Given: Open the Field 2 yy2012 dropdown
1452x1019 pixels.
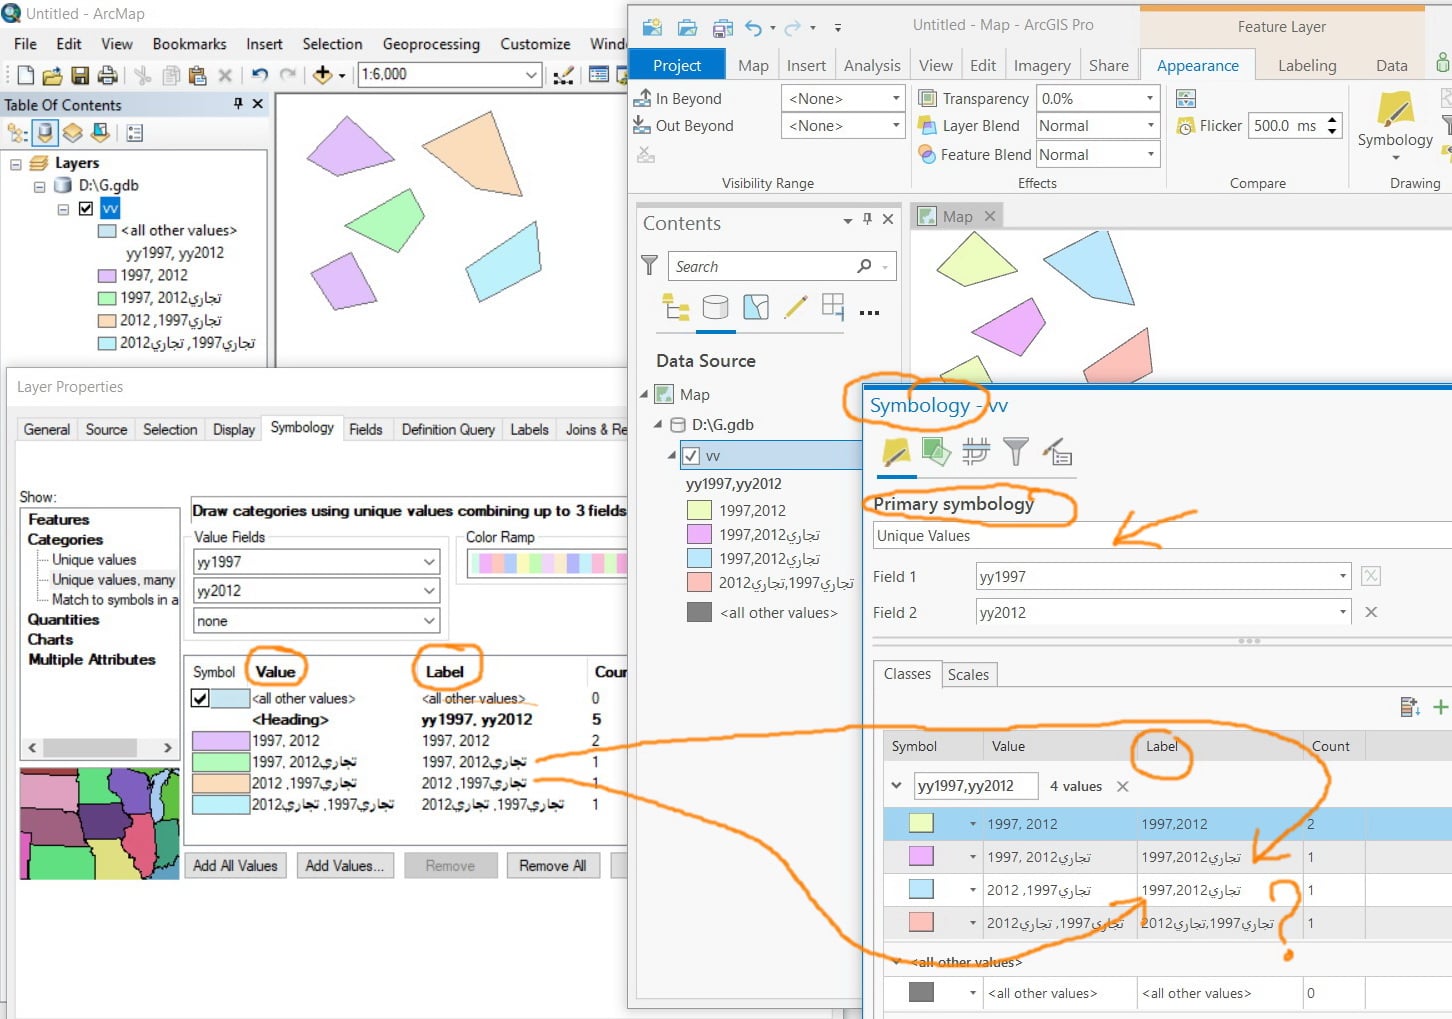Looking at the screenshot, I should 1164,612.
